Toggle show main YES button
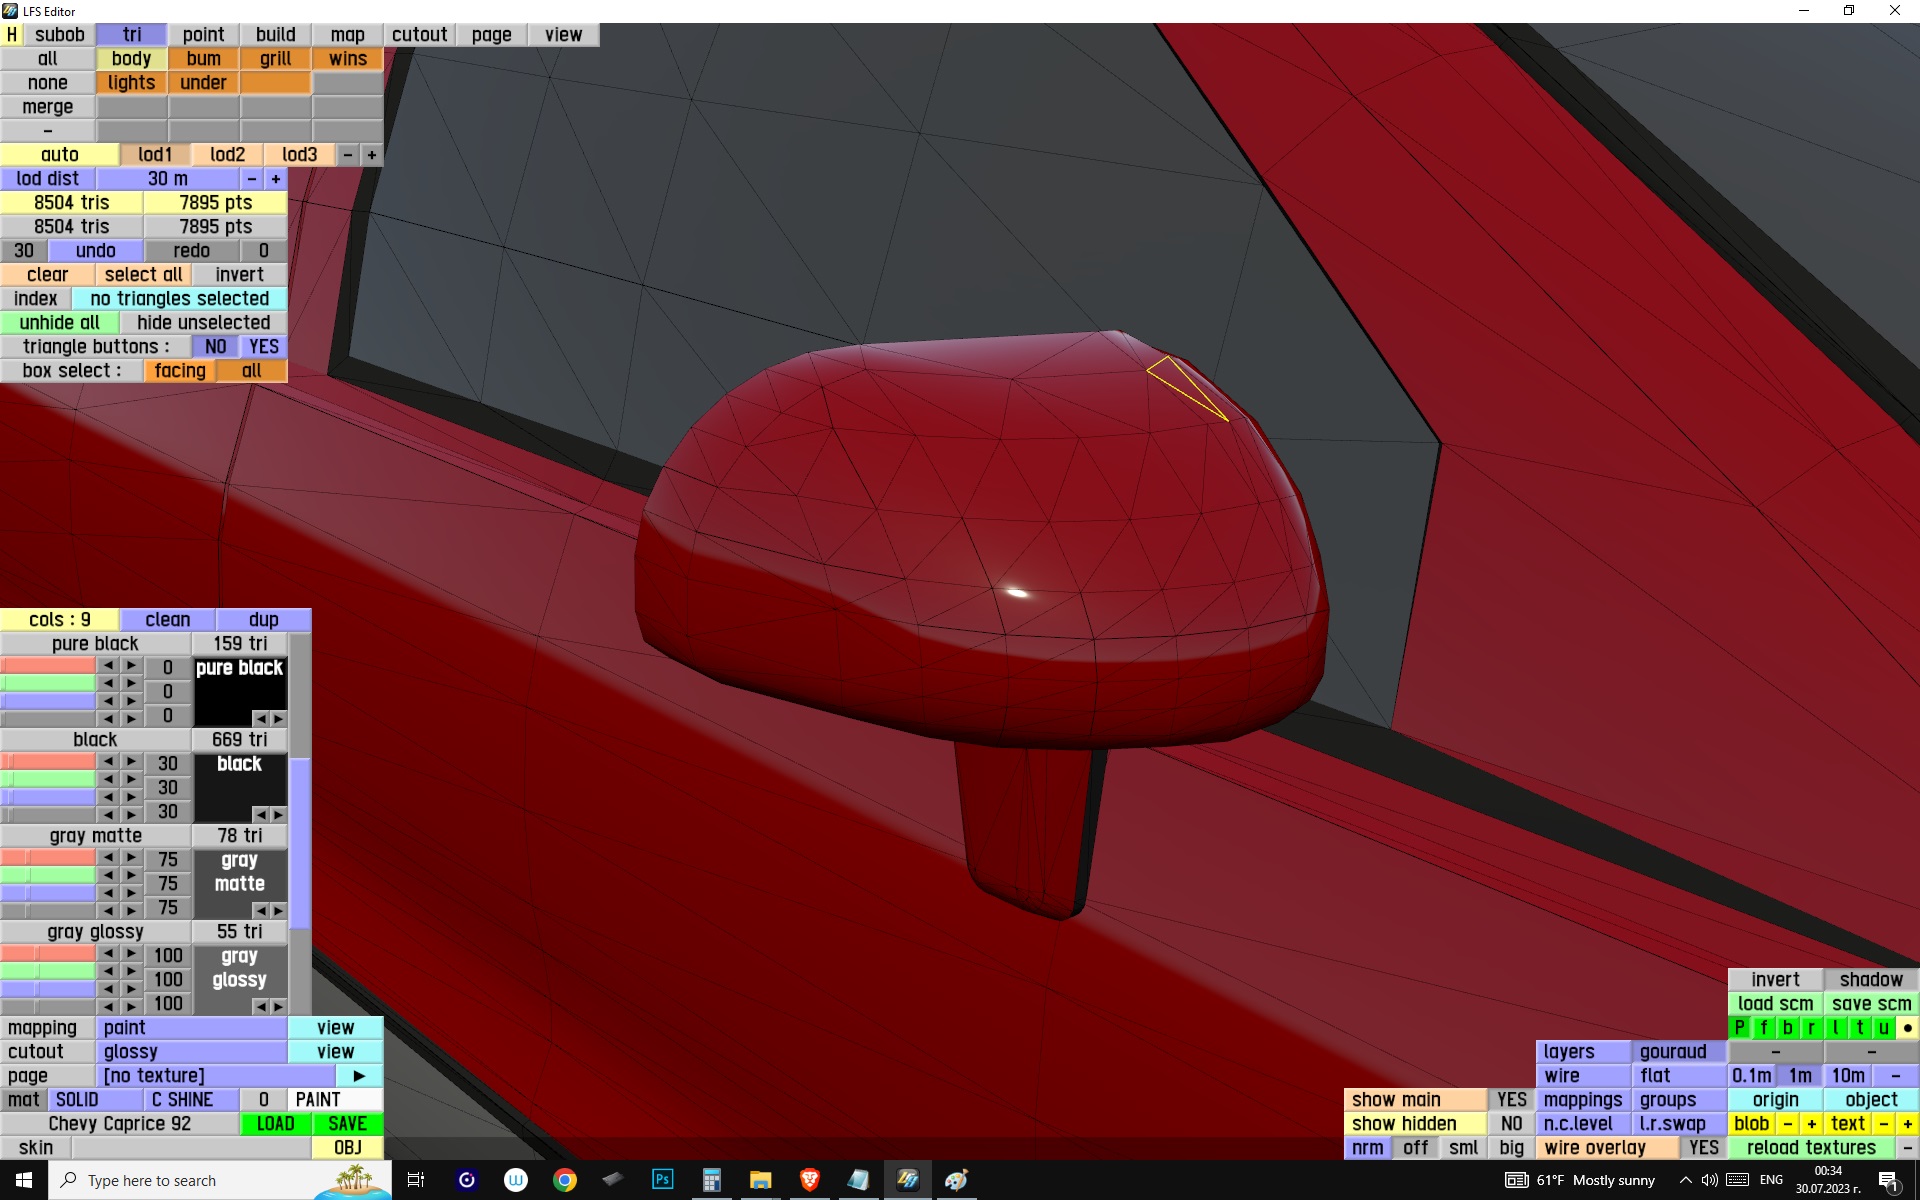 pos(1511,1099)
